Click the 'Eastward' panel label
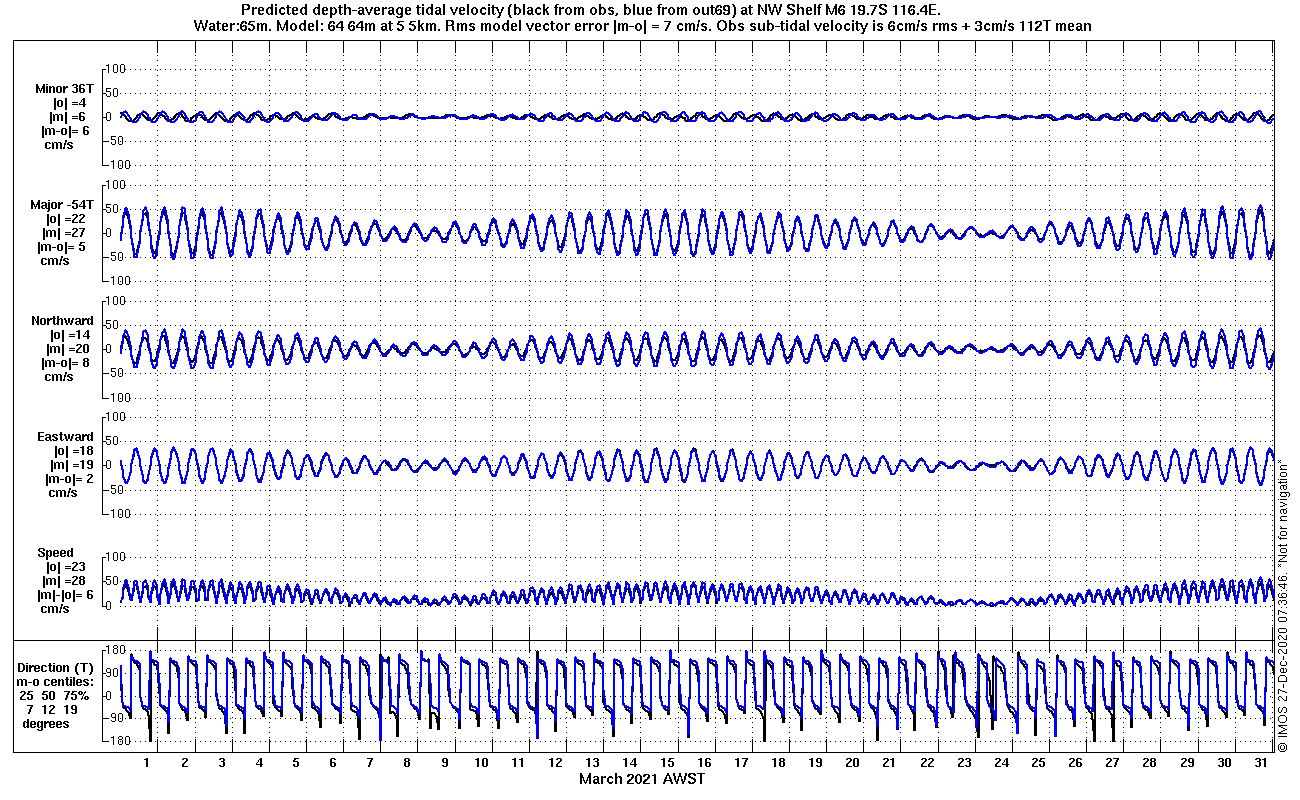 pos(65,436)
